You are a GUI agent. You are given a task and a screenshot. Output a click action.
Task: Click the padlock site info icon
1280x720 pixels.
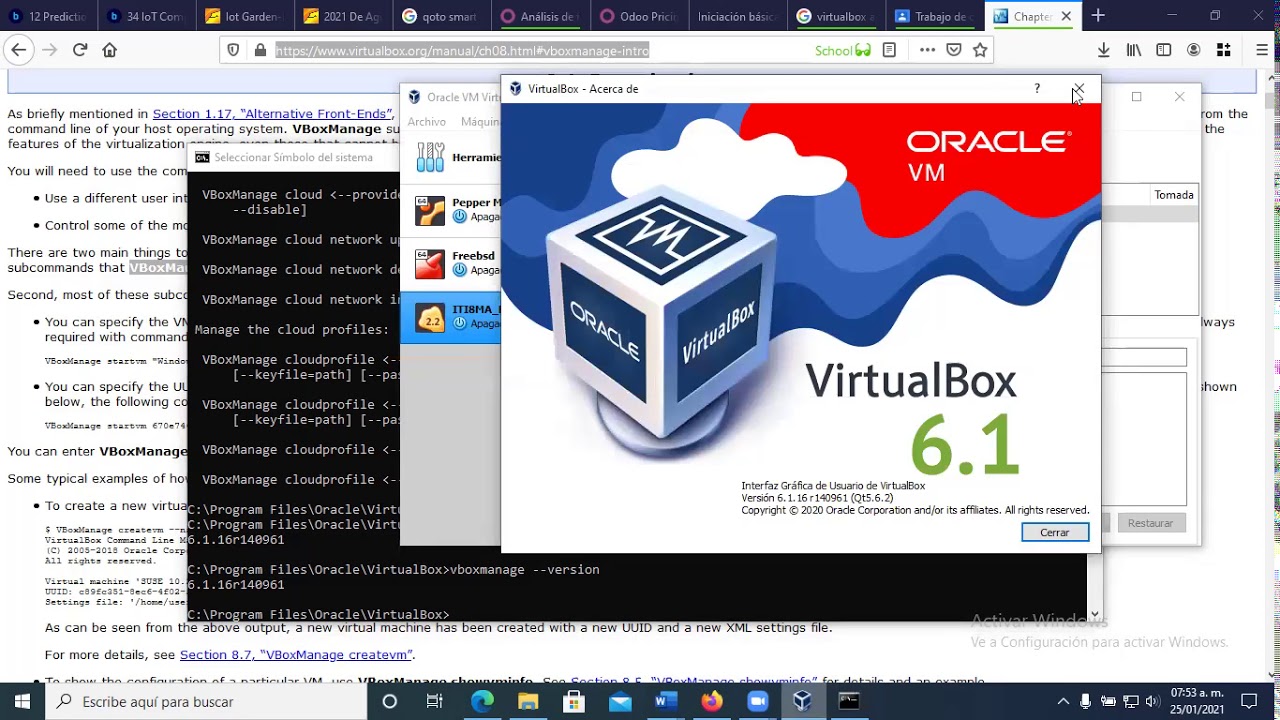260,50
